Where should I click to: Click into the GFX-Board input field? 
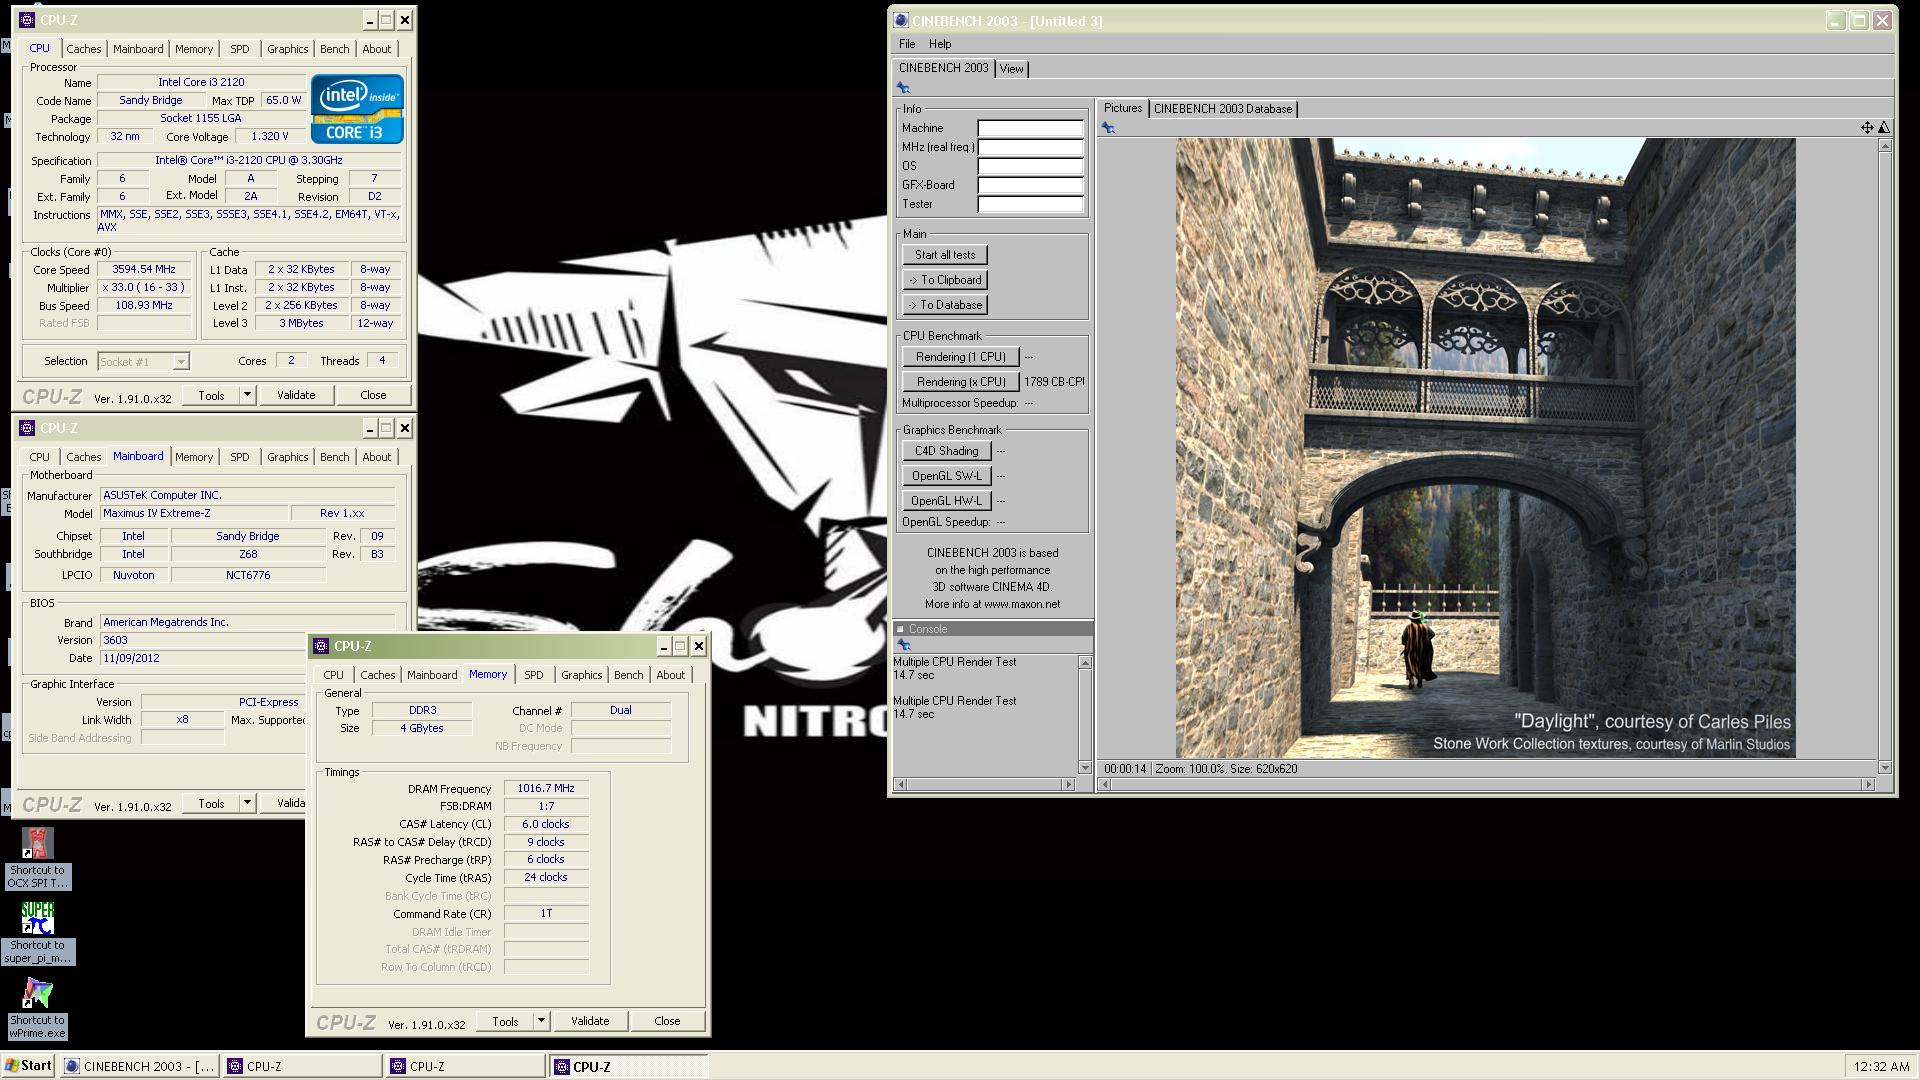tap(1030, 185)
